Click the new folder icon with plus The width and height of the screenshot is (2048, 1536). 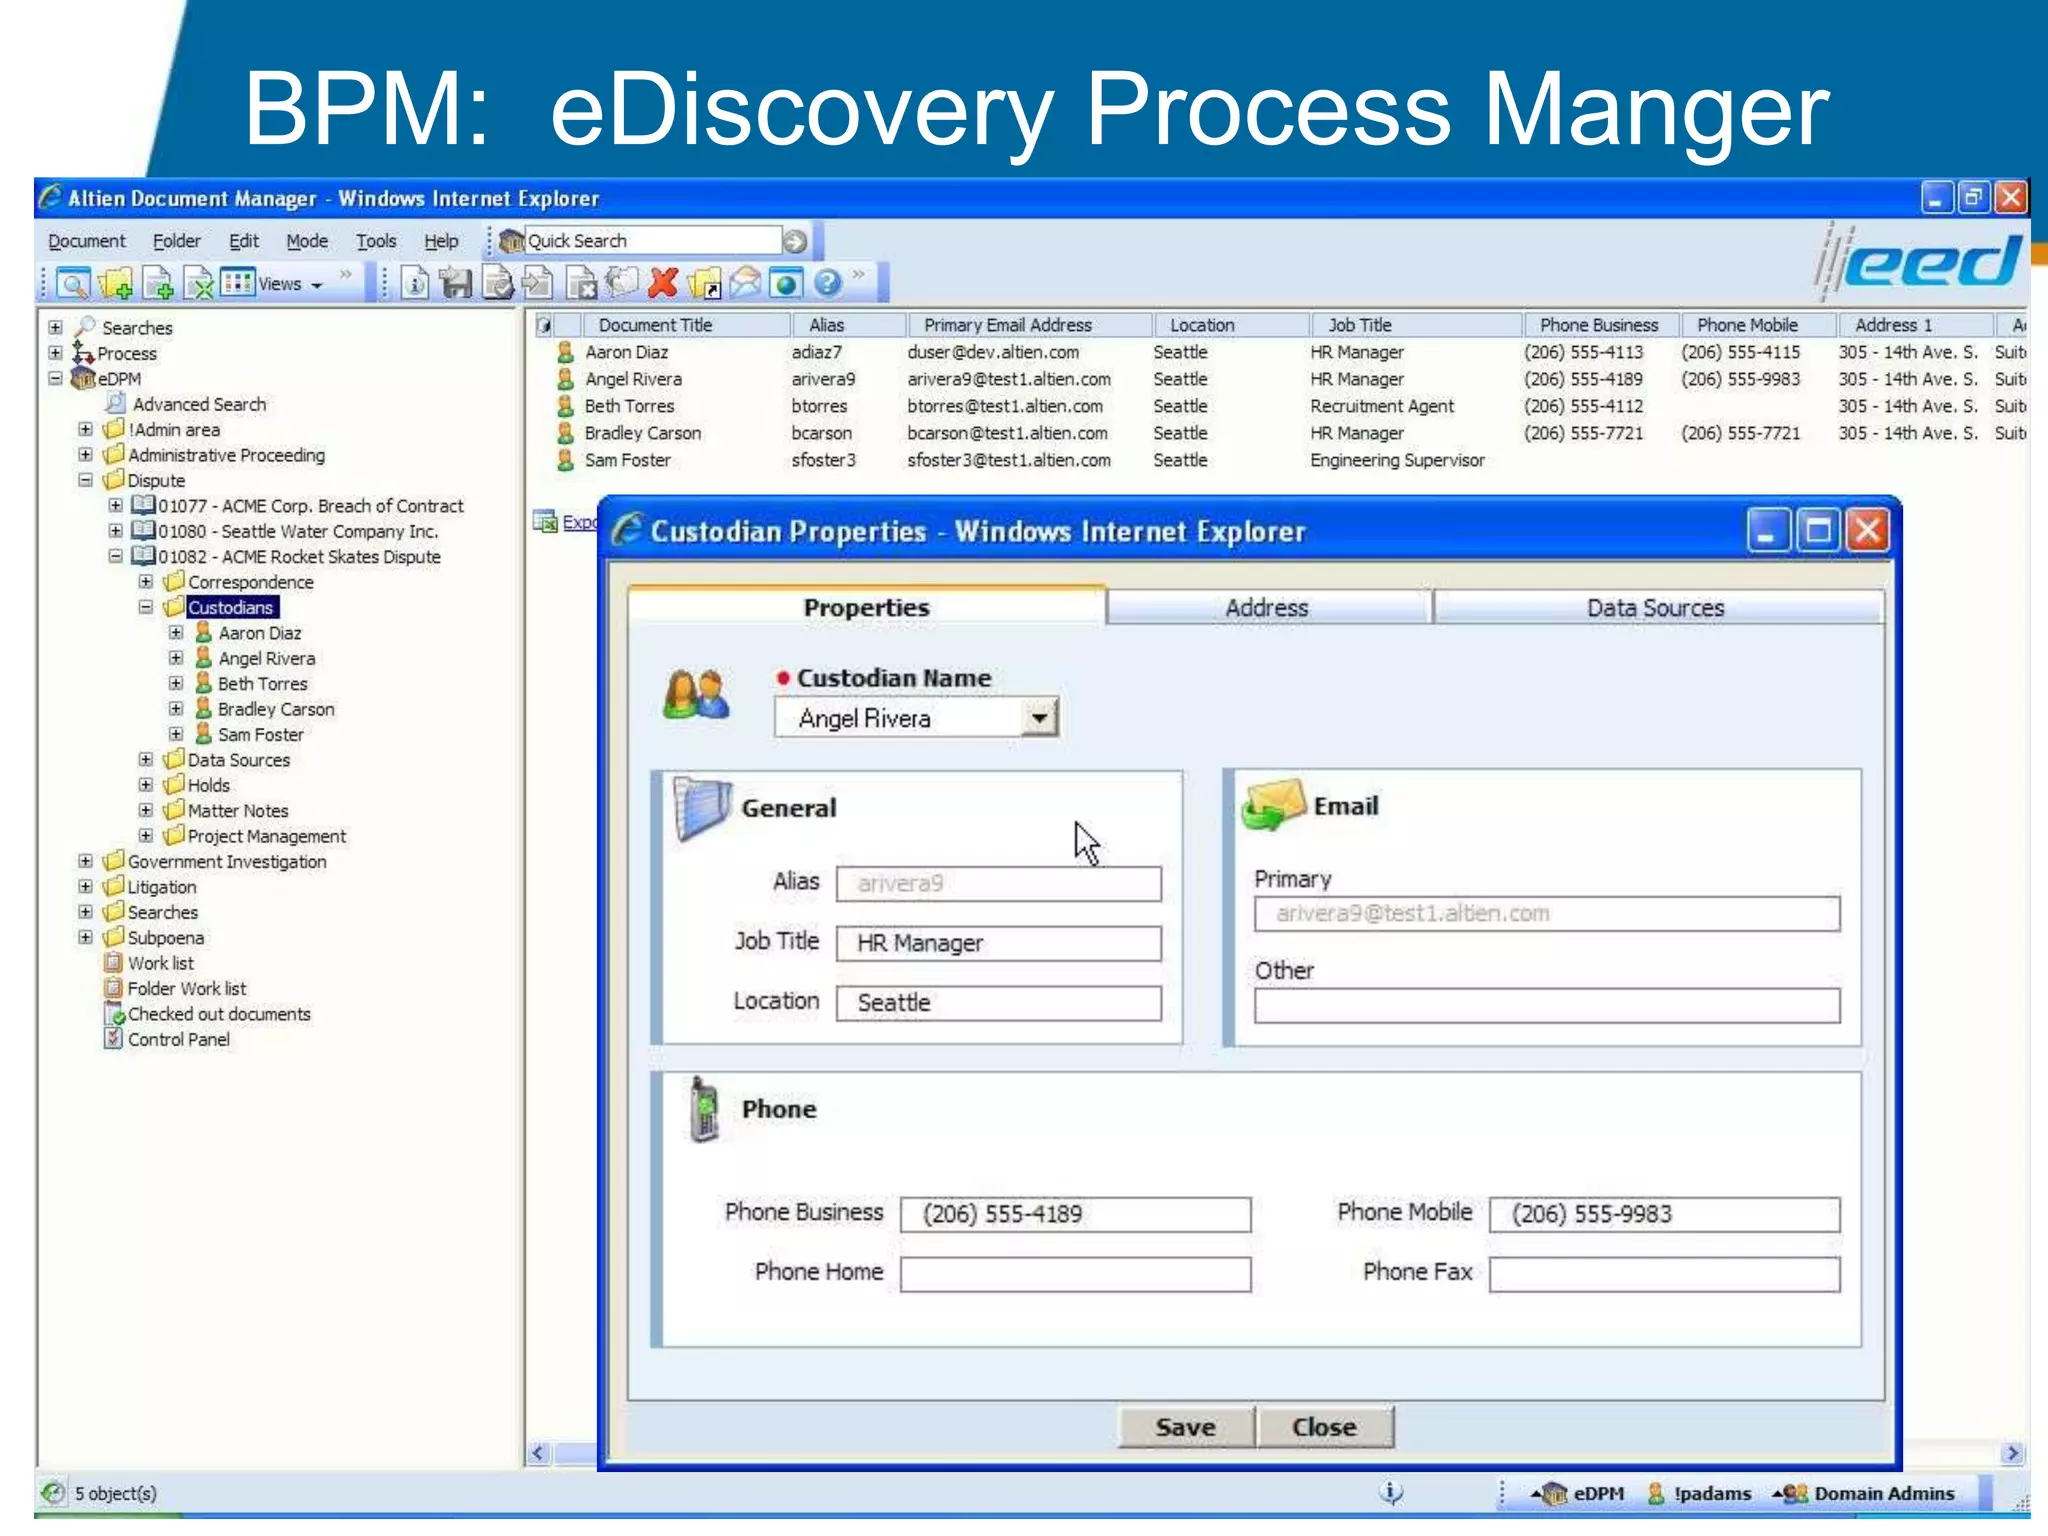(x=116, y=284)
